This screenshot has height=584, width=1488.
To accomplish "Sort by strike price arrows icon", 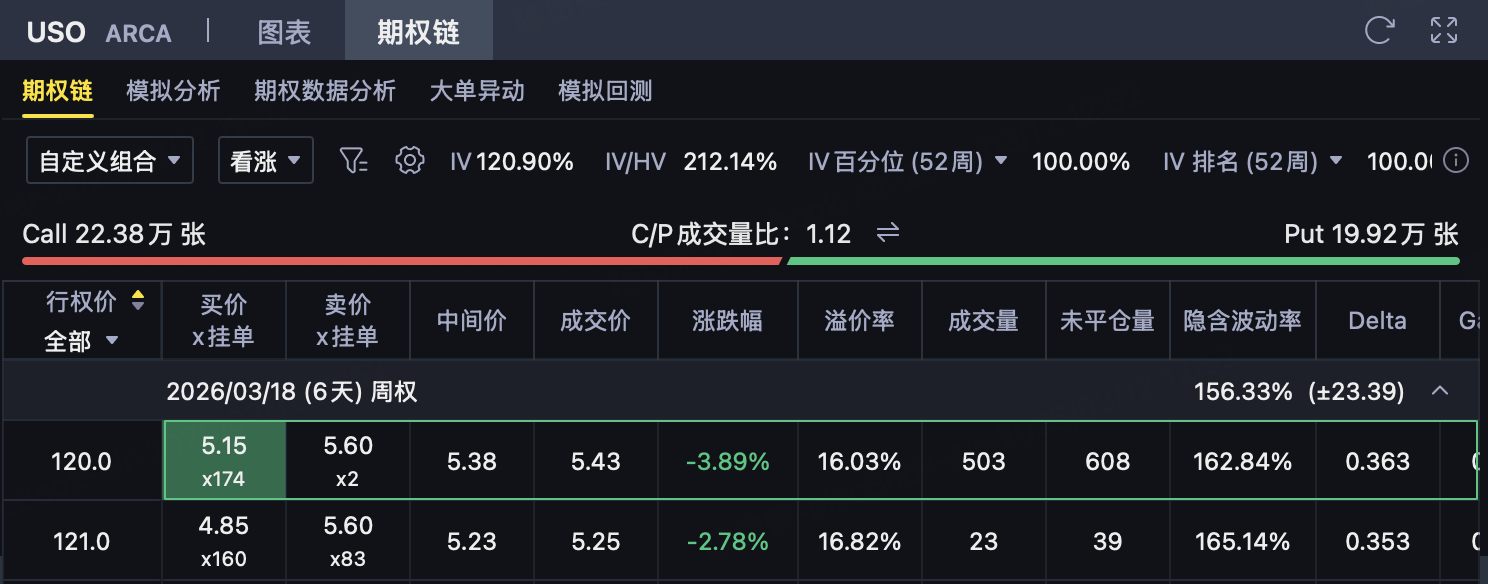I will point(138,301).
